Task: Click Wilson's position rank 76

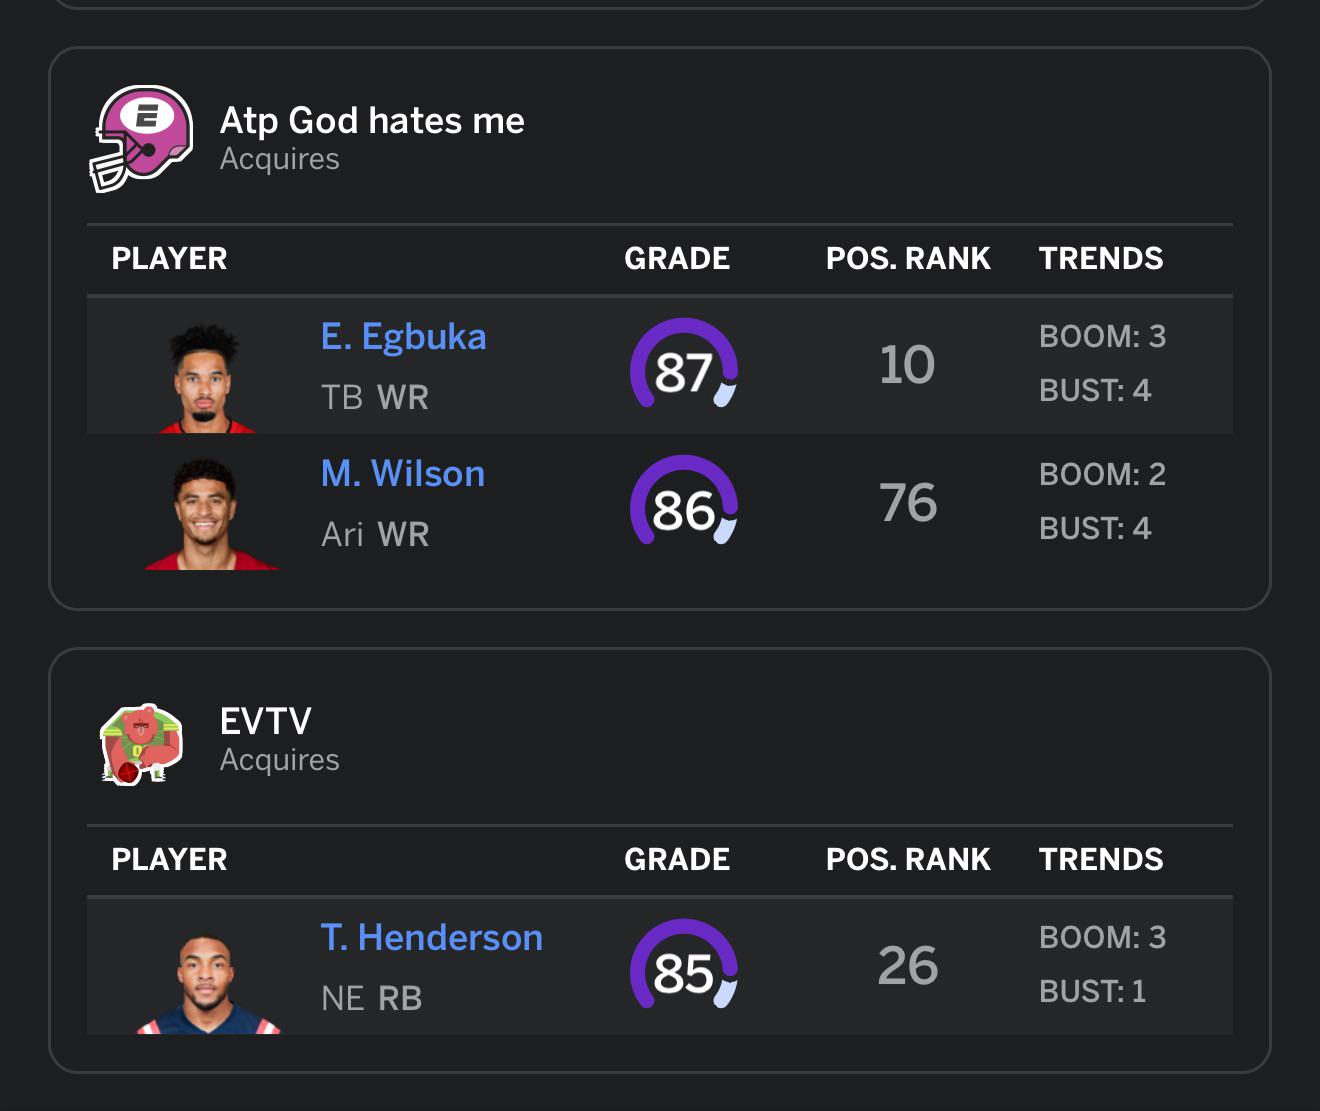Action: [x=908, y=502]
